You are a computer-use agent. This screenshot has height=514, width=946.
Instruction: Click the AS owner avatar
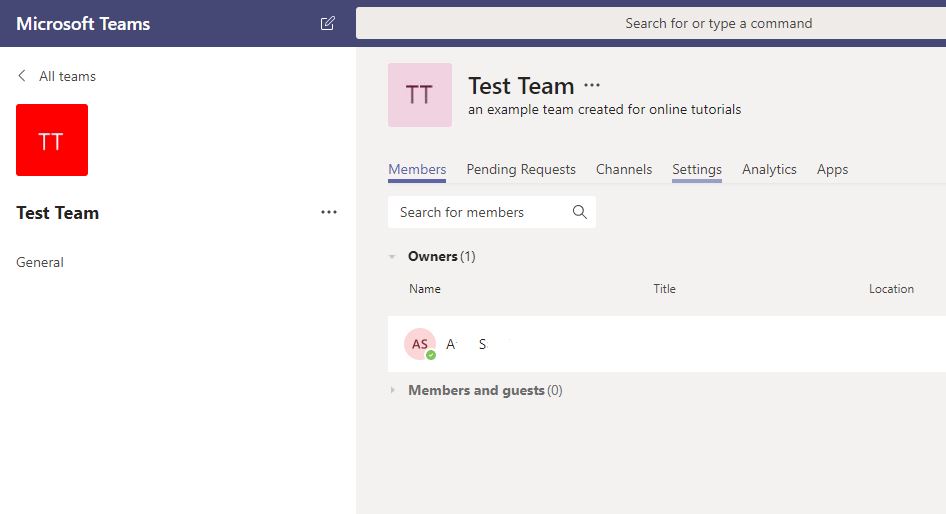(420, 344)
